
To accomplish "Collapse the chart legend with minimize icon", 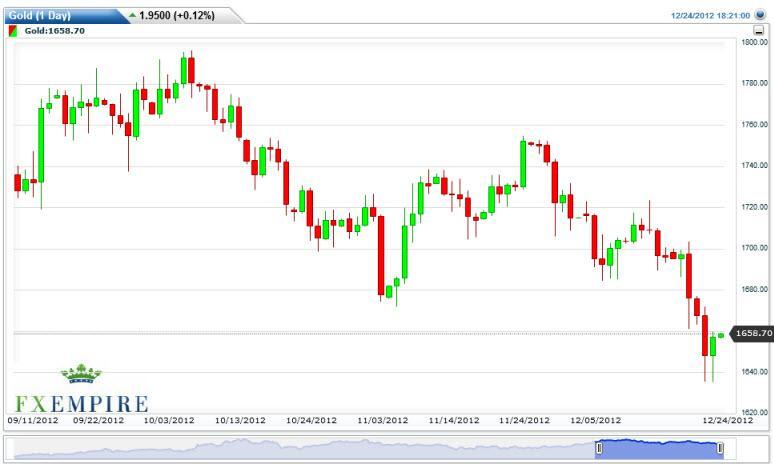I will tap(760, 32).
